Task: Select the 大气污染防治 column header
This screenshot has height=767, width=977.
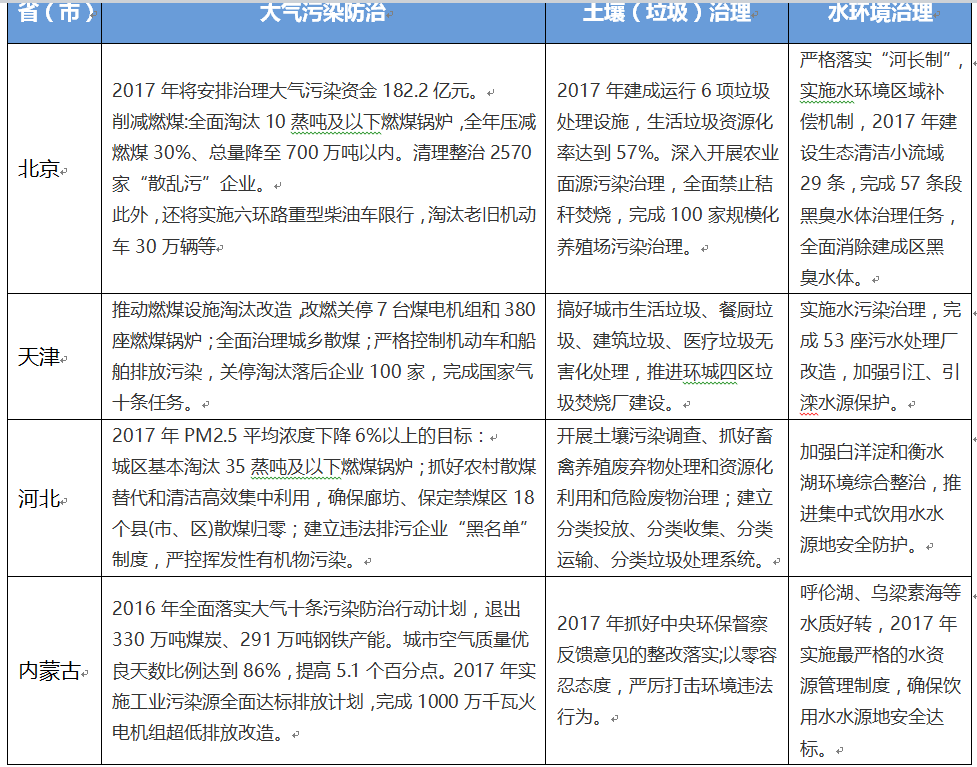Action: 322,14
